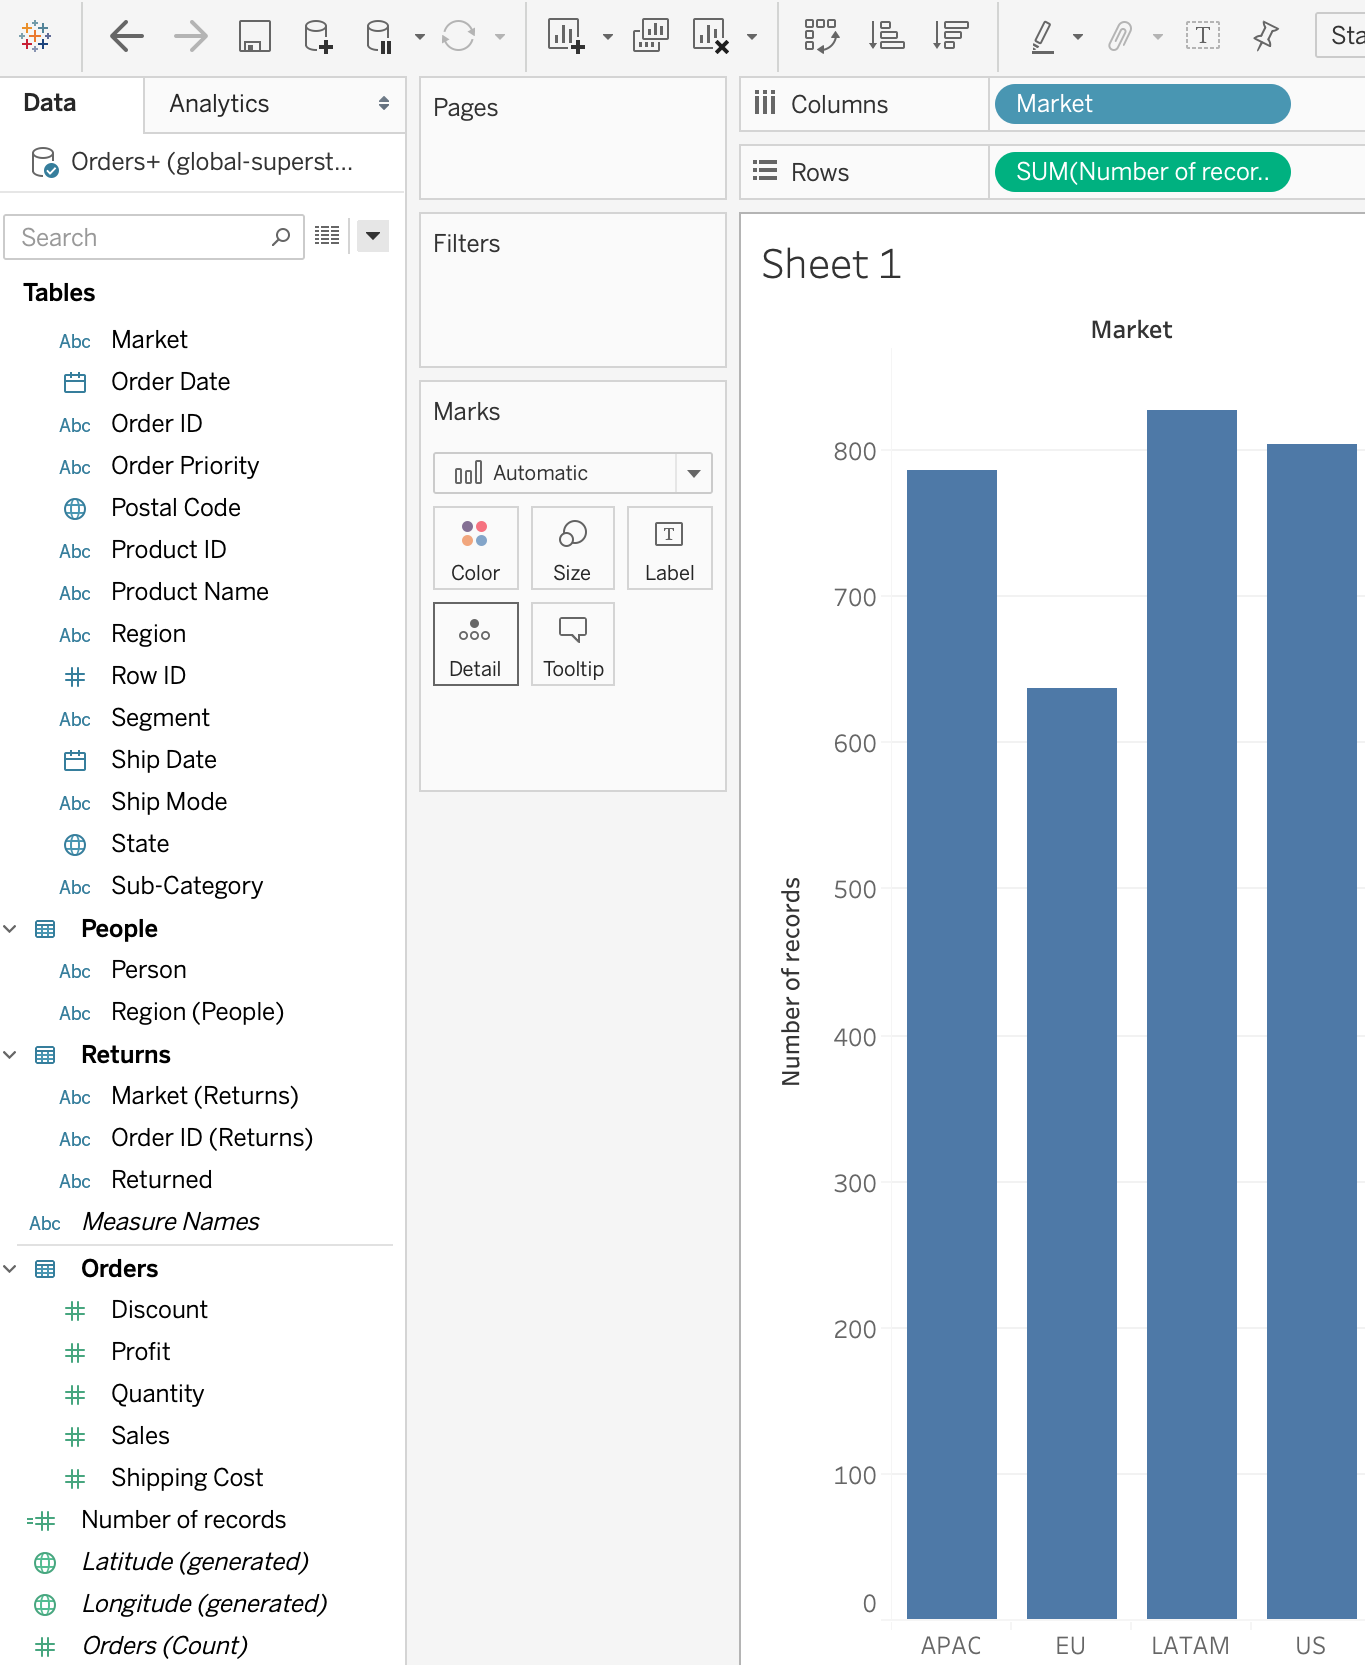Click the New worksheet icon

(x=565, y=37)
